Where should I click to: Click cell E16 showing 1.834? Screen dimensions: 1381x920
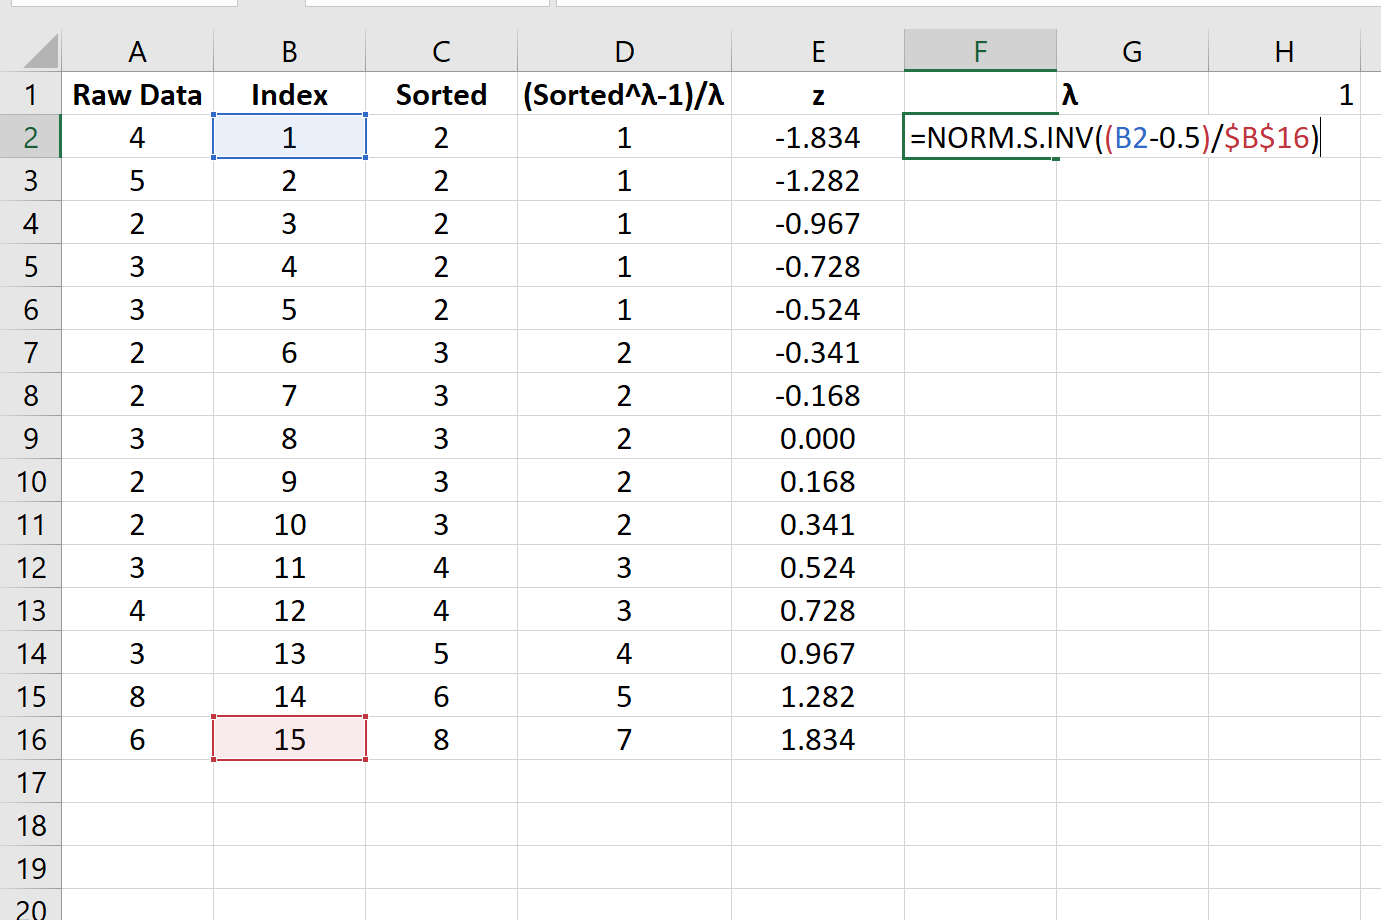(818, 739)
